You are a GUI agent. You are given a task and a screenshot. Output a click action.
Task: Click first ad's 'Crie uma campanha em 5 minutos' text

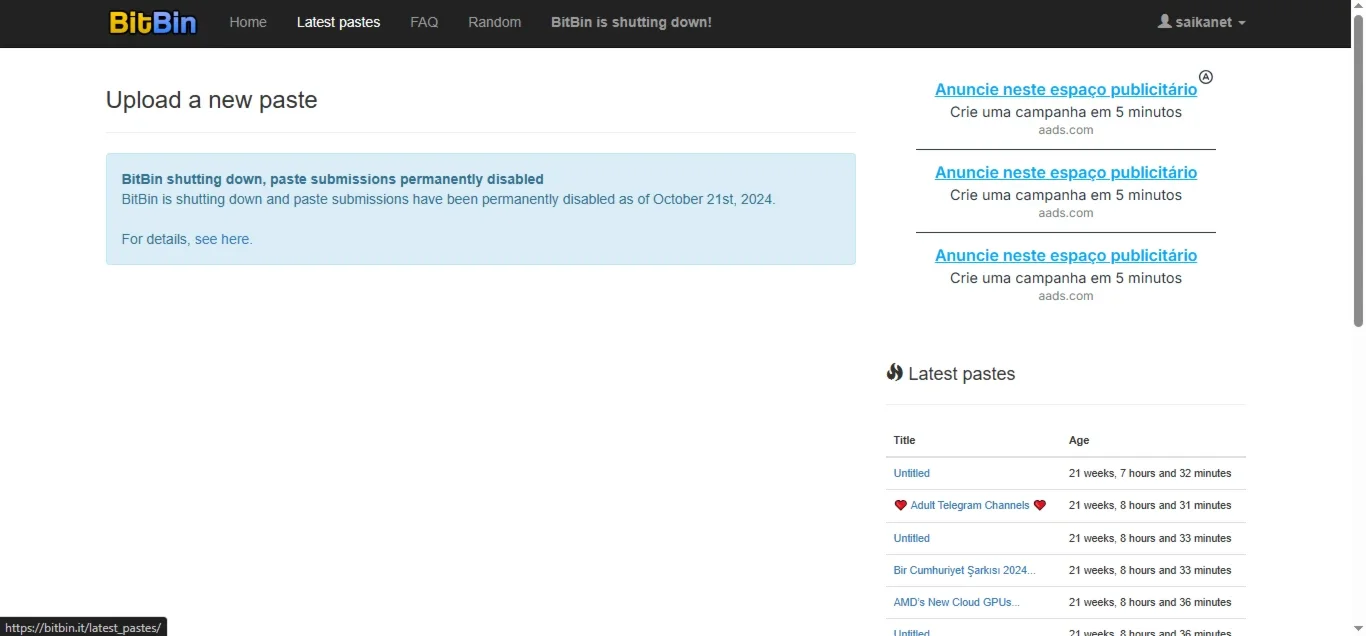pos(1066,112)
